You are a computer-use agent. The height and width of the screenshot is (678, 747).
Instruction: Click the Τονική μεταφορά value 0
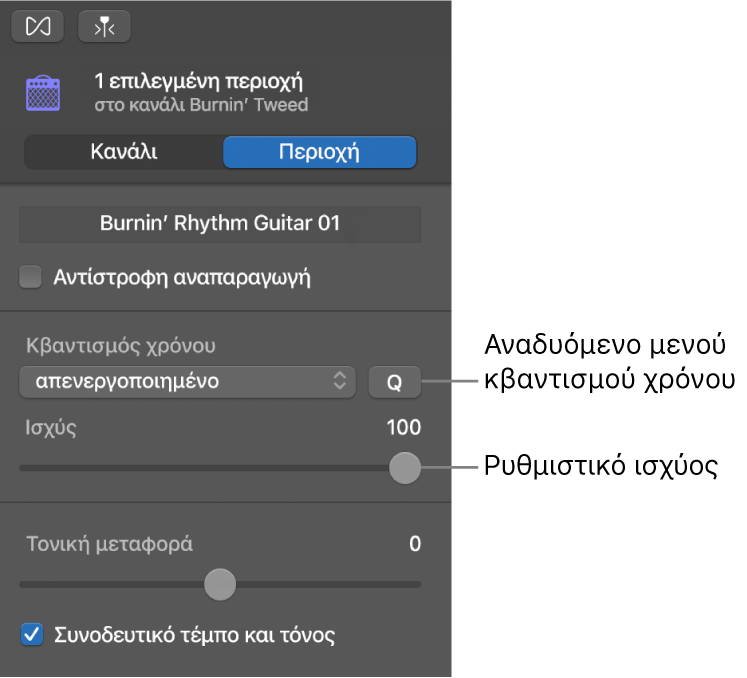415,544
